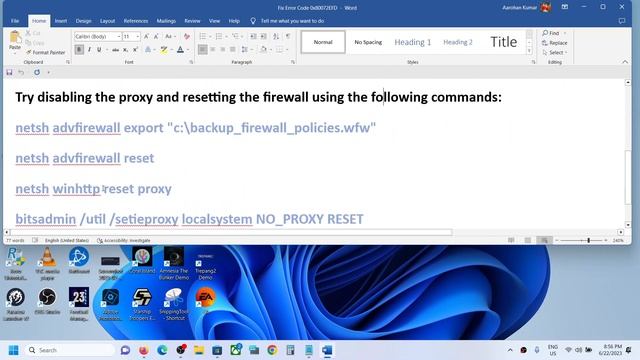
Task: Open the Paragraph dialog launcher
Action: pyautogui.click(x=293, y=62)
